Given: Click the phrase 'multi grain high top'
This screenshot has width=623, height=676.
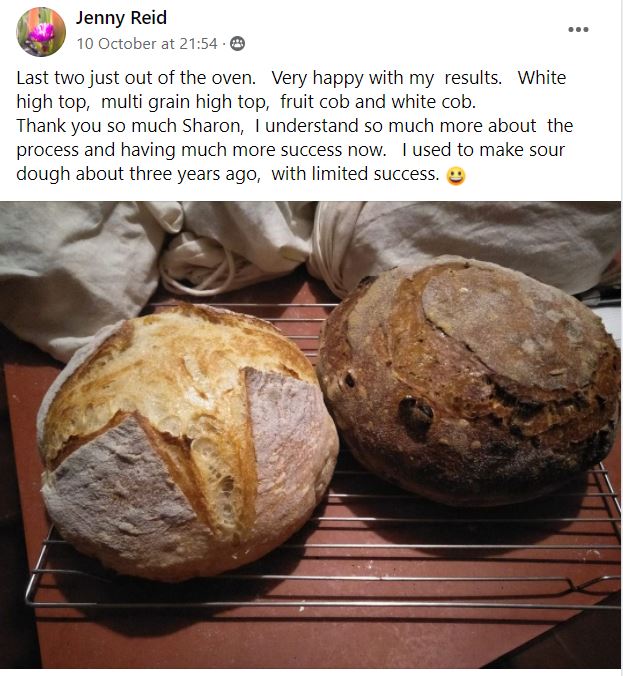Looking at the screenshot, I should tap(185, 102).
